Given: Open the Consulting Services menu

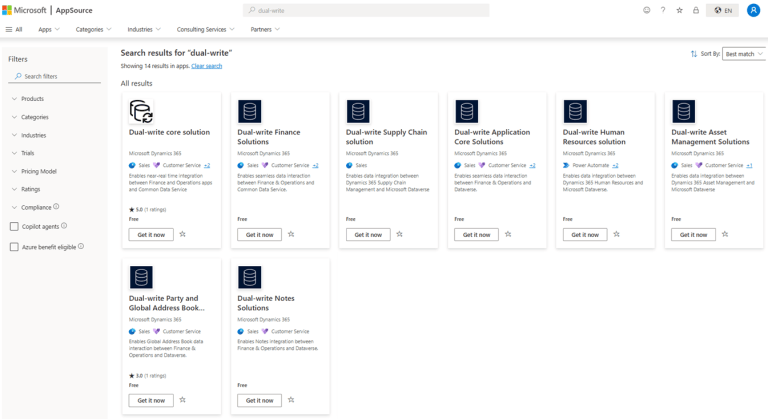Looking at the screenshot, I should 206,29.
